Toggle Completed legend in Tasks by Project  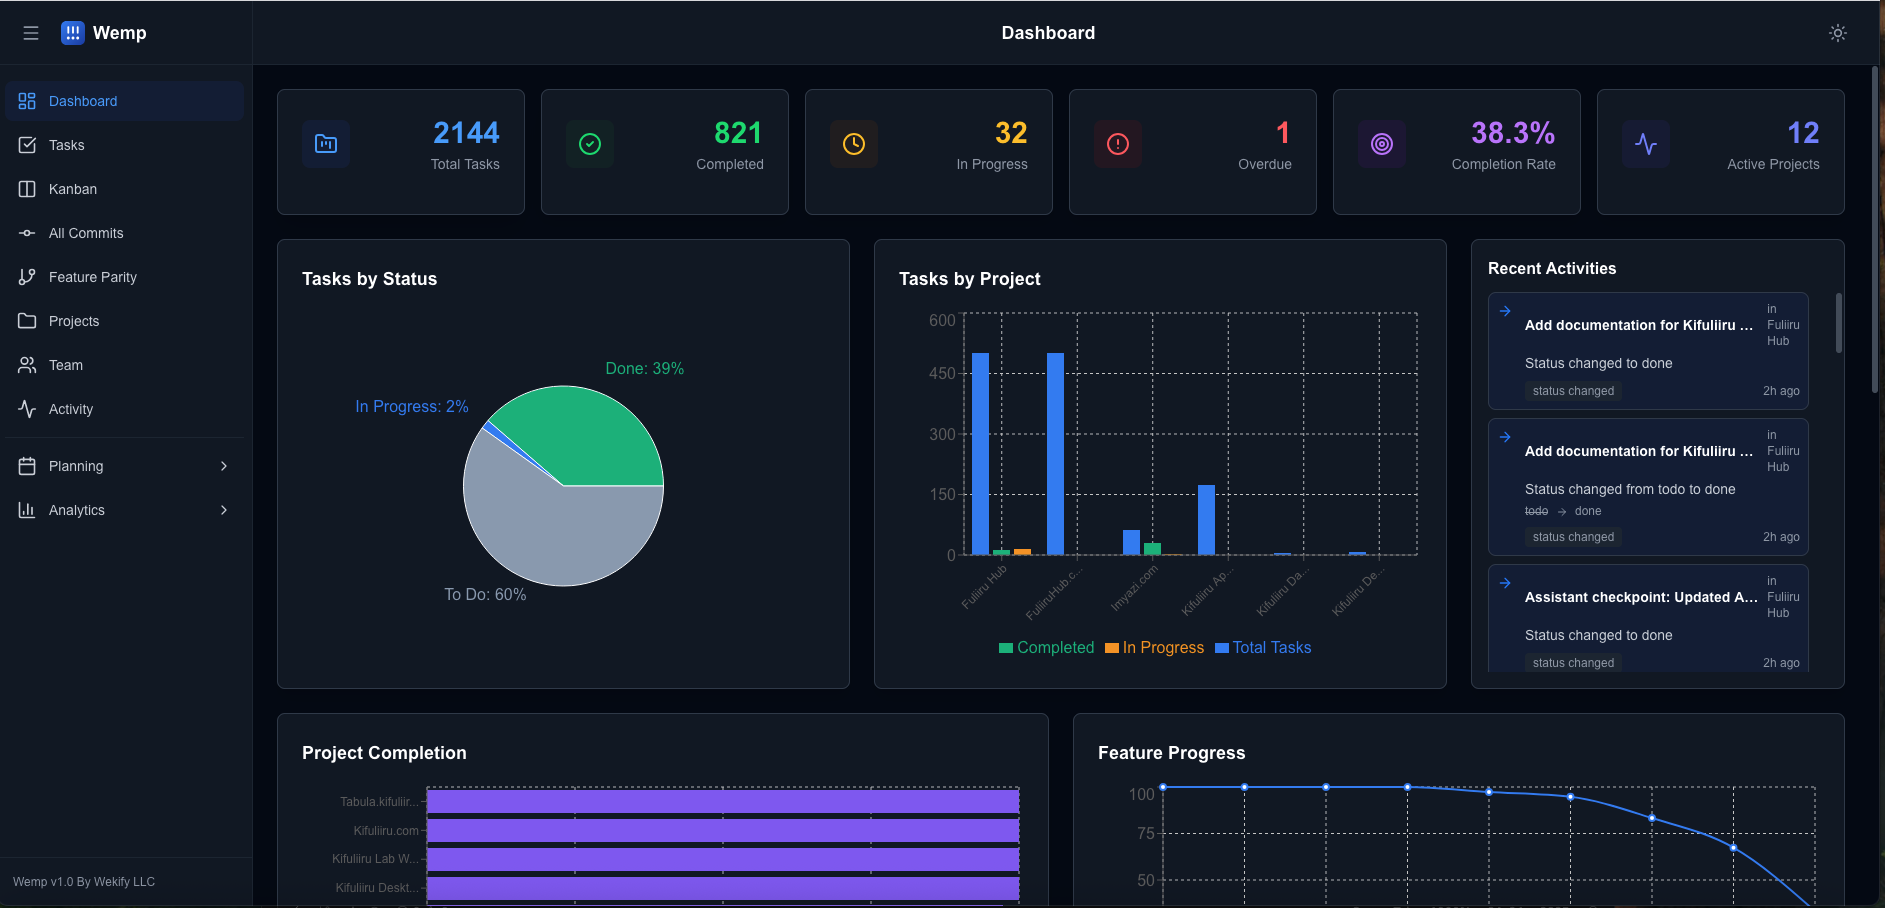pyautogui.click(x=1046, y=648)
